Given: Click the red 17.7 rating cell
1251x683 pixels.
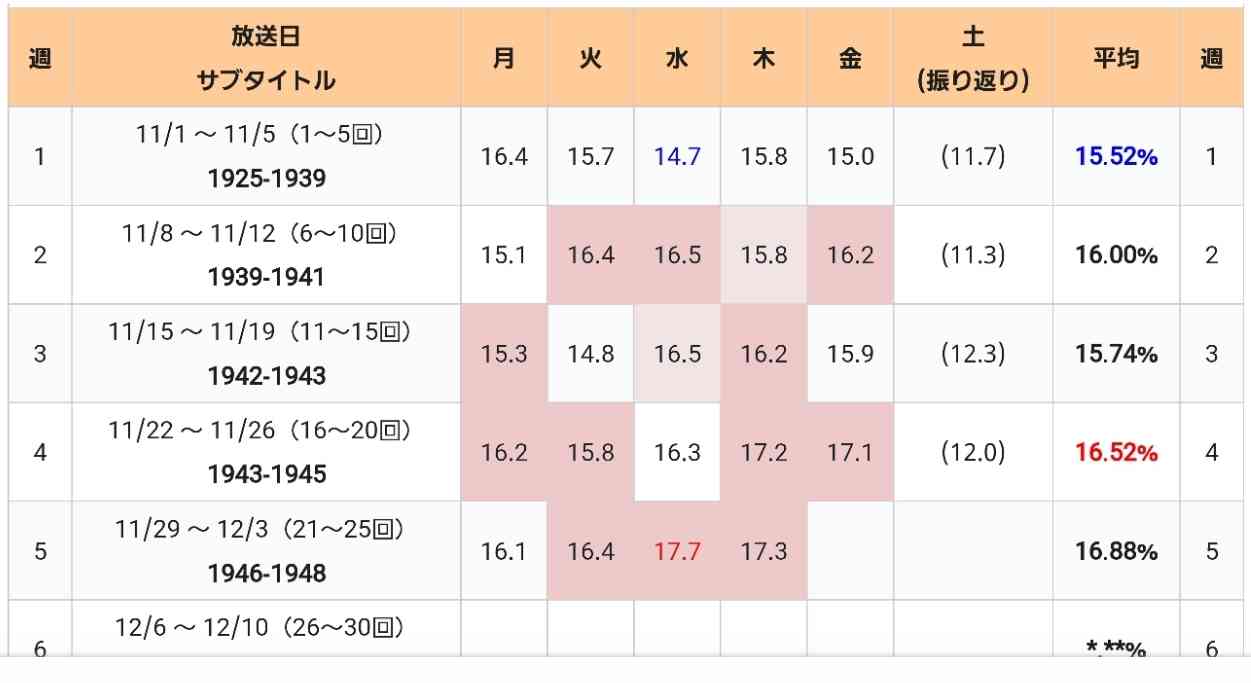Looking at the screenshot, I should 677,551.
